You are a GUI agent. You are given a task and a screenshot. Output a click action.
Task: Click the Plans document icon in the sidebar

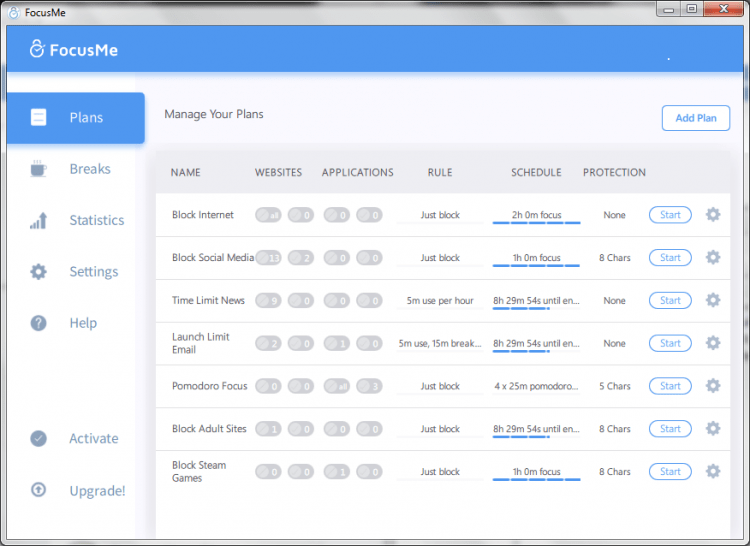coord(38,117)
